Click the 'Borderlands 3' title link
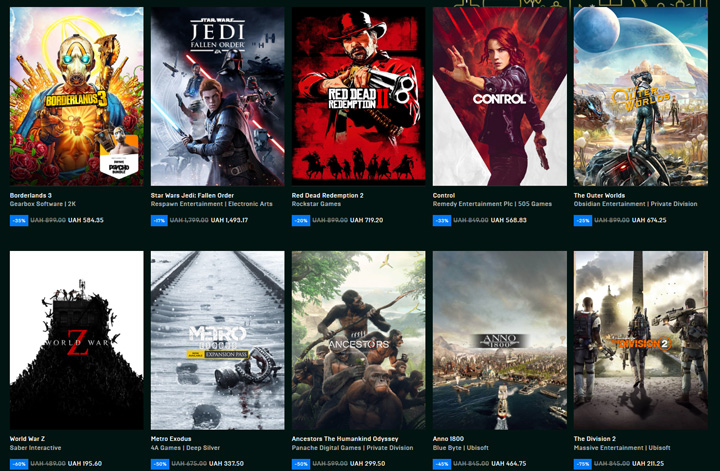The image size is (720, 471). [31, 195]
